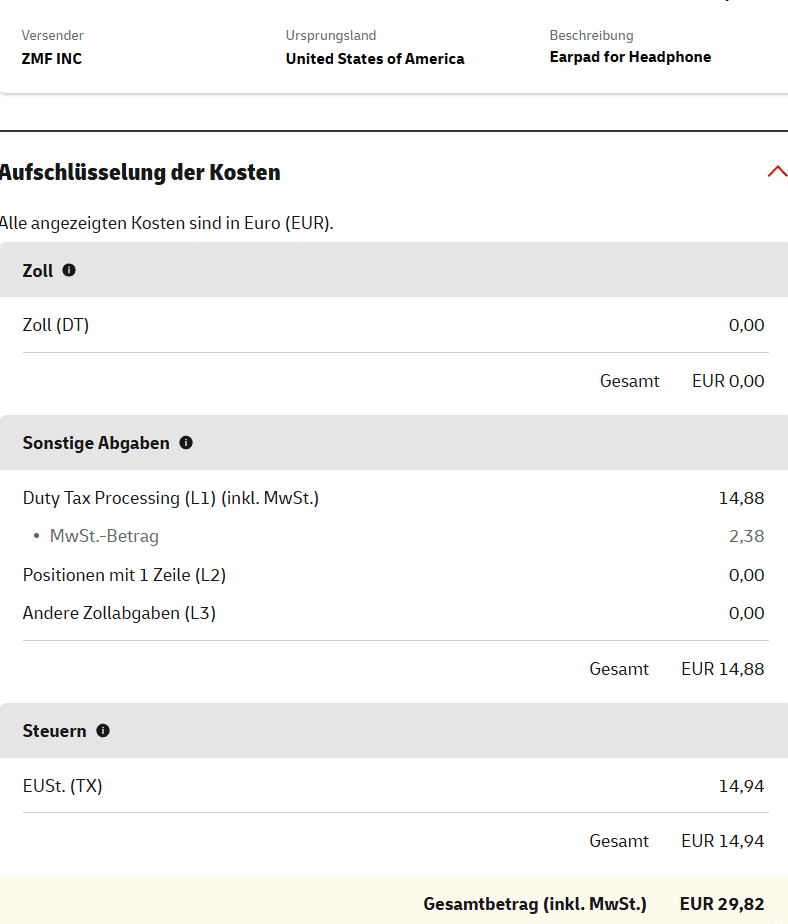The image size is (788, 924).
Task: Click Duty Tax Processing (L1) line item
Action: pos(171,498)
